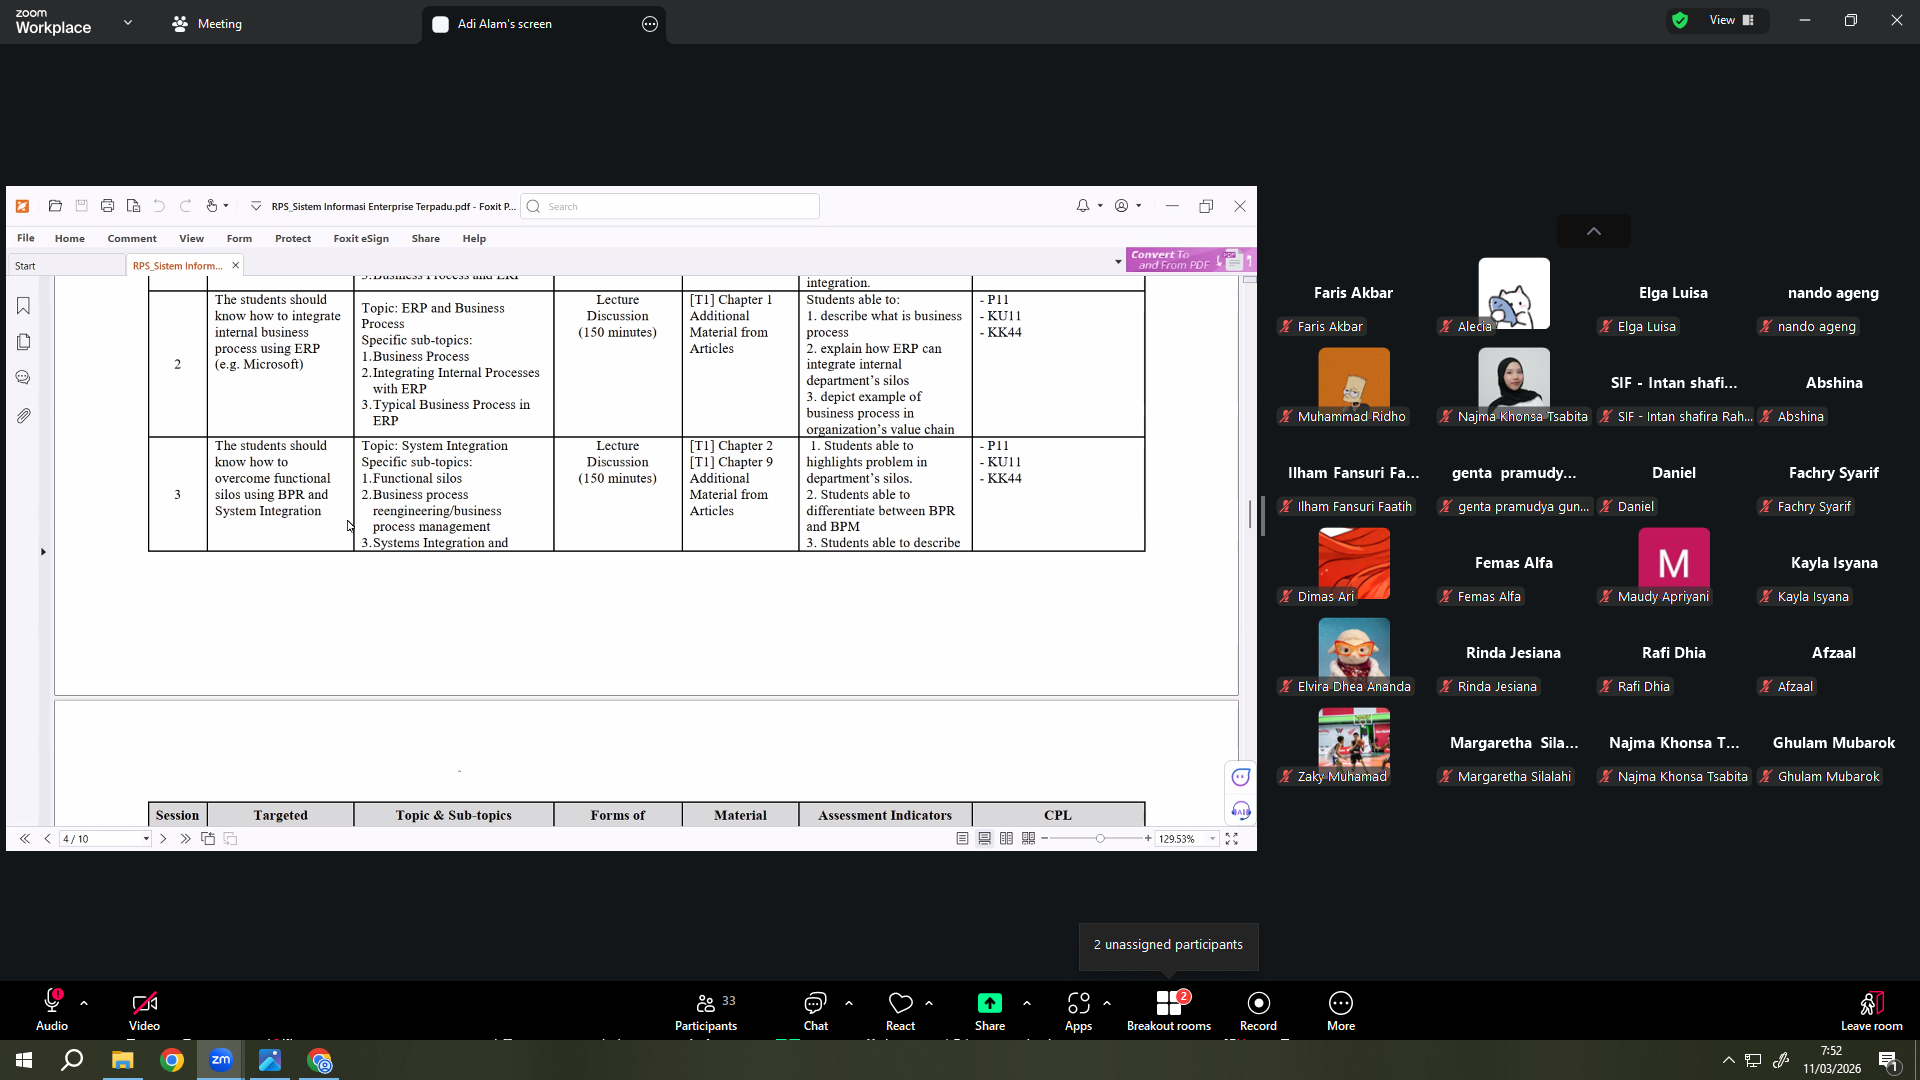Open the Pages thumbnails panel in sidebar
This screenshot has height=1080, width=1920.
point(24,342)
